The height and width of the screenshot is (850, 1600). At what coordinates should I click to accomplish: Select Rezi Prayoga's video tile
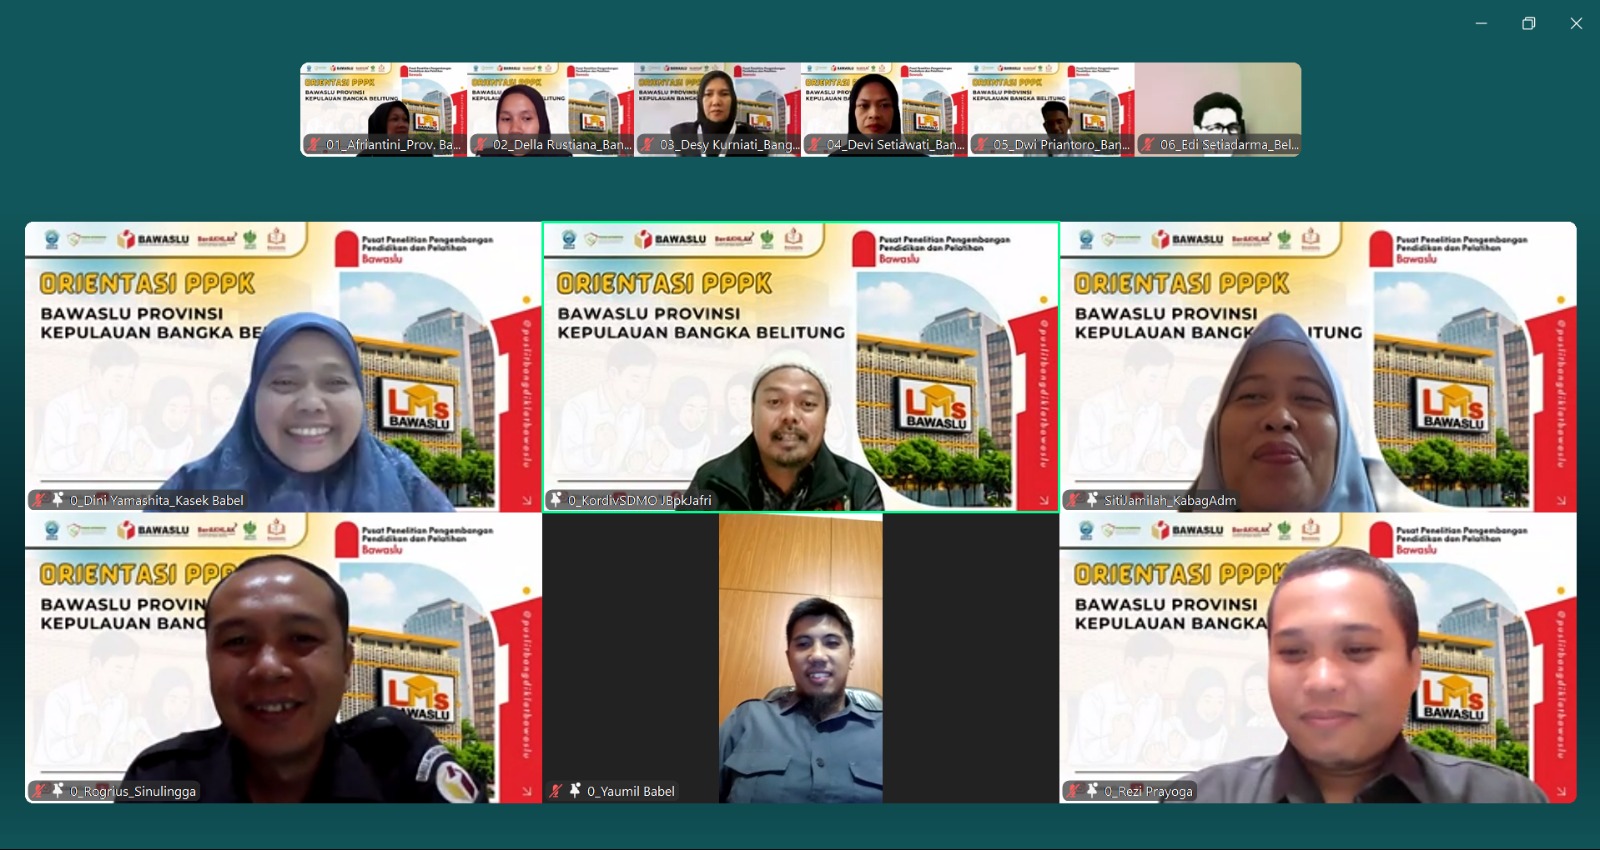[x=1318, y=658]
